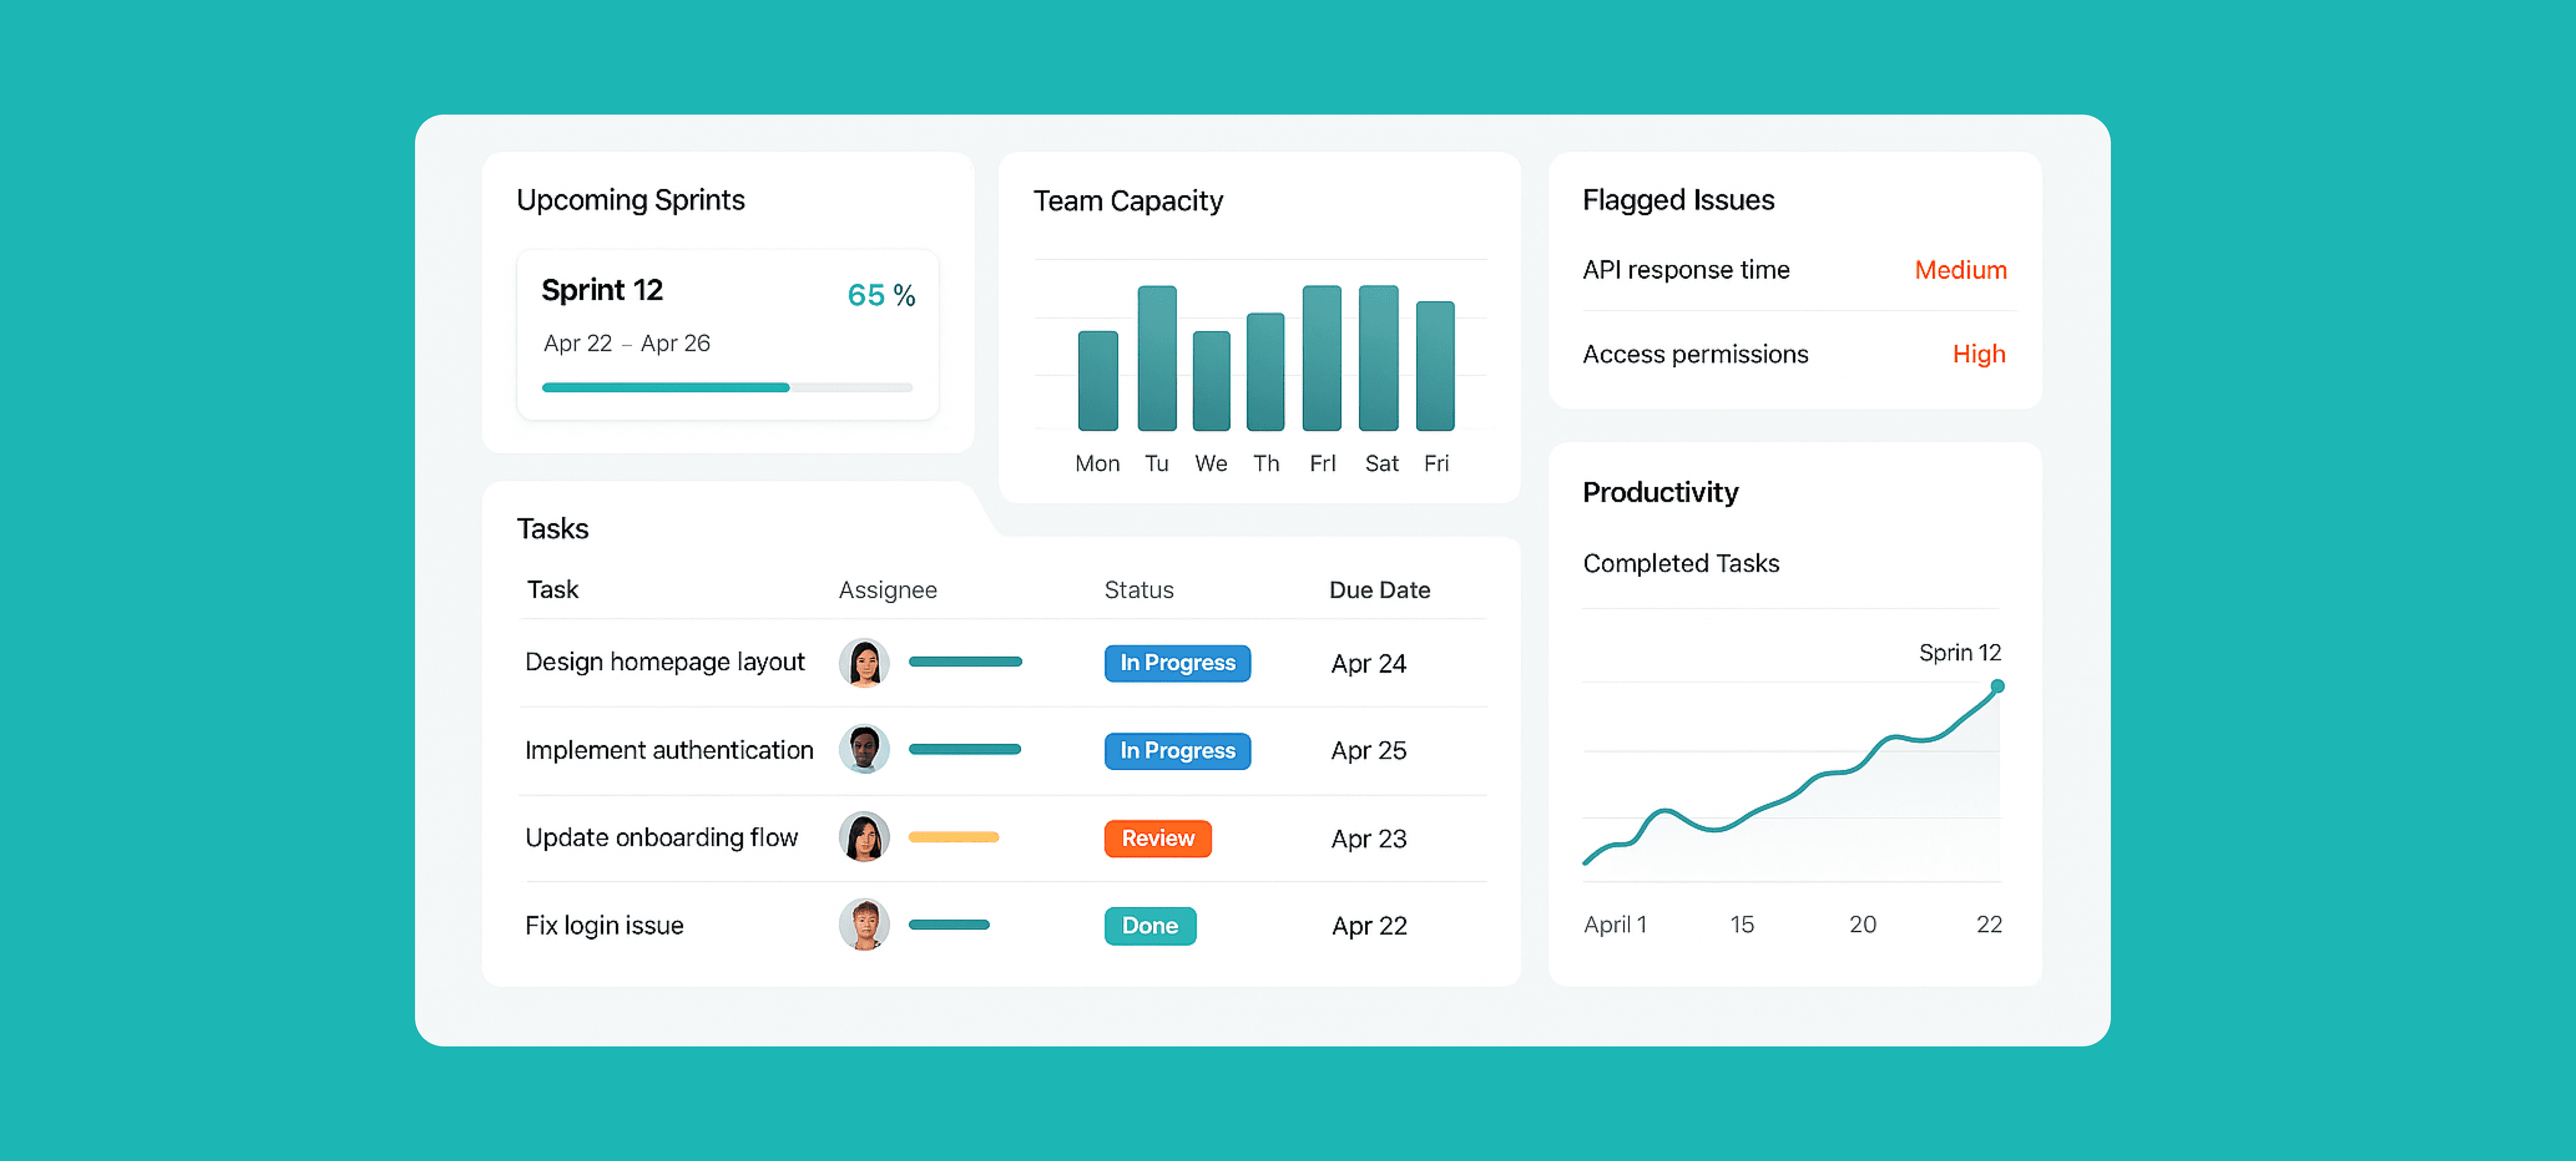Click the Tu bar in Team Capacity
2576x1161 pixels.
coord(1157,358)
